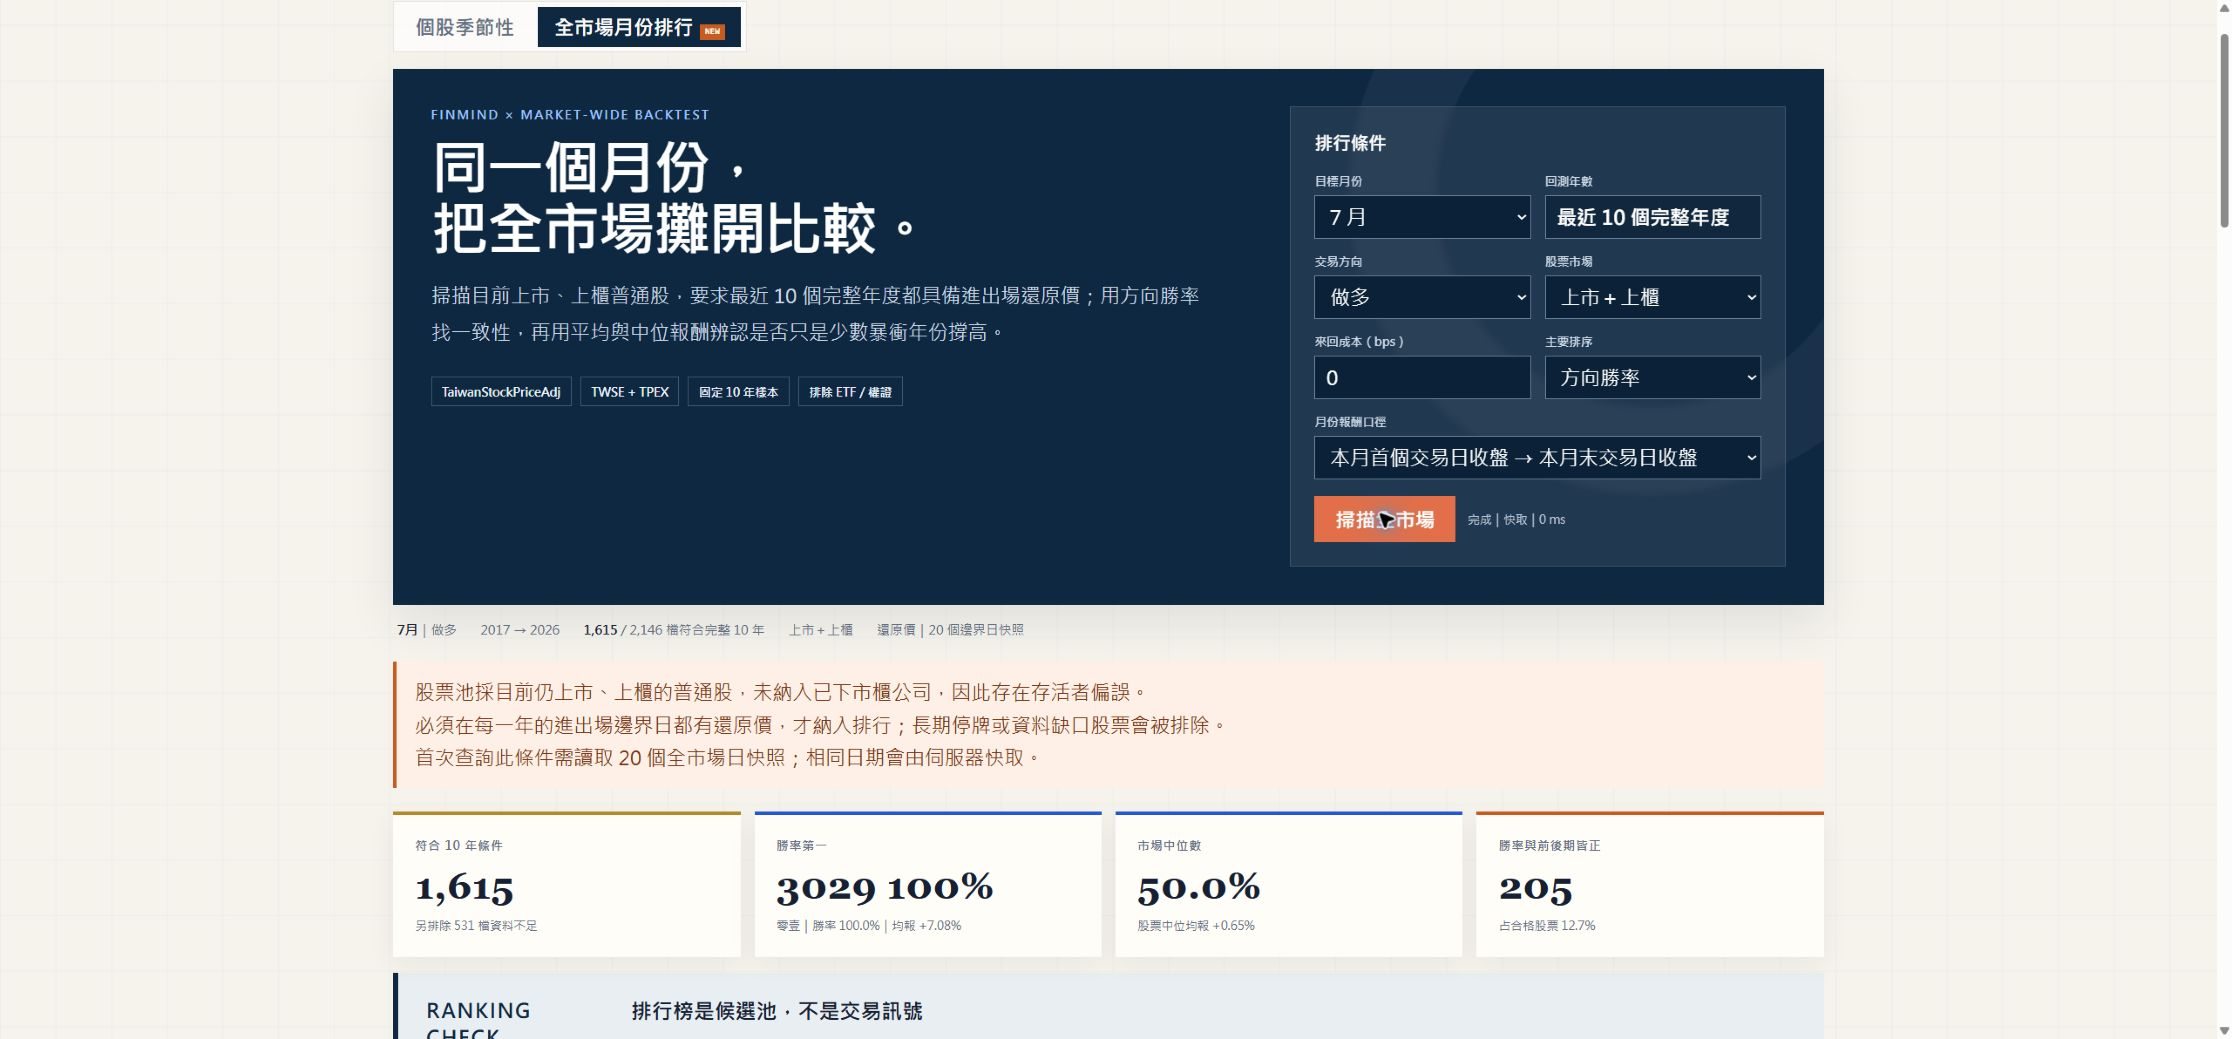
Task: Click the text 股票中位均報 +0.65%
Action: (1196, 926)
